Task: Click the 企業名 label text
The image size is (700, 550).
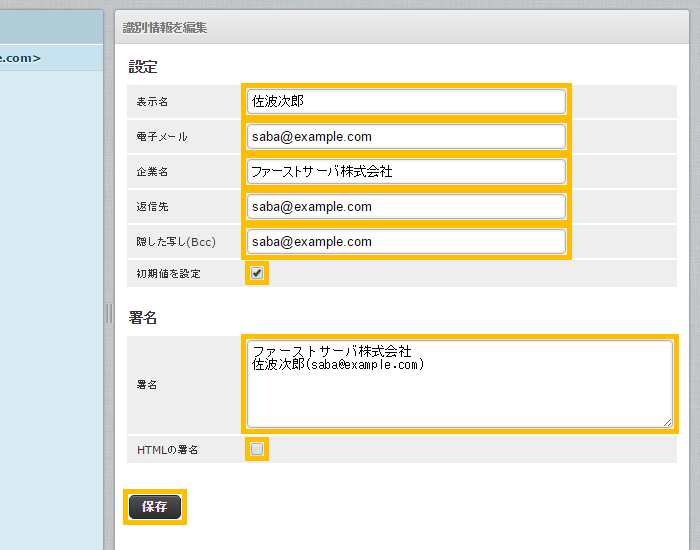Action: tap(153, 172)
